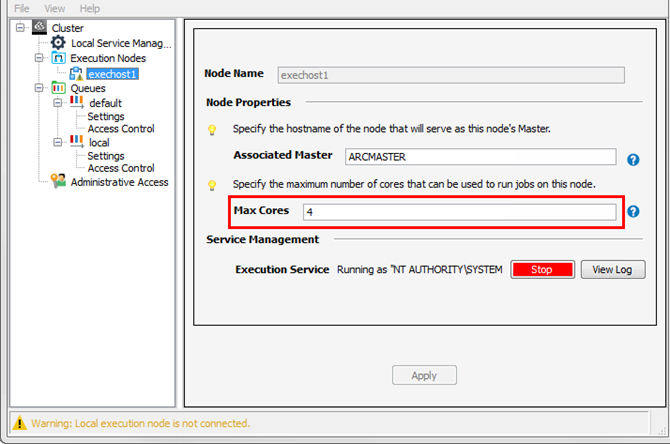670x444 pixels.
Task: Click the Associated Master input field
Action: (x=481, y=157)
